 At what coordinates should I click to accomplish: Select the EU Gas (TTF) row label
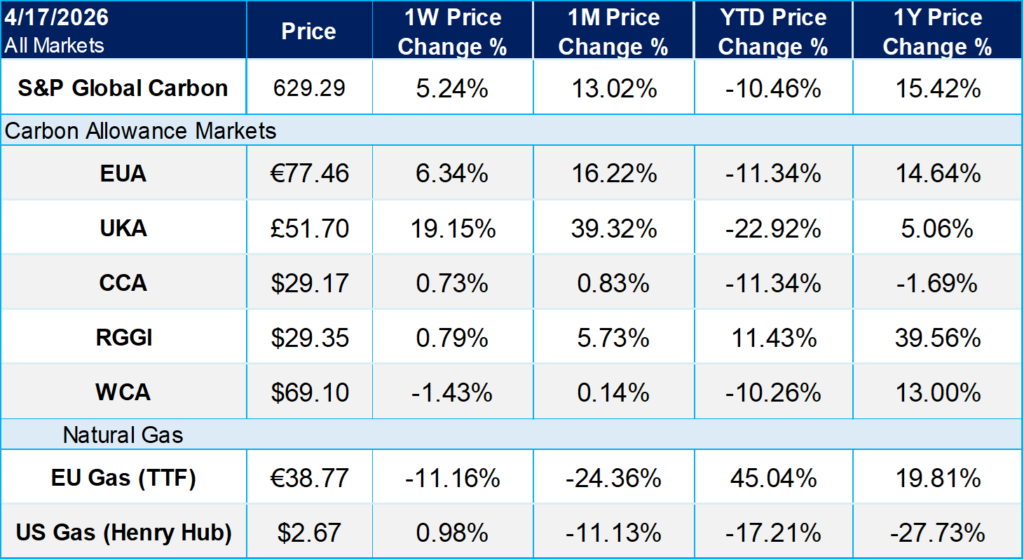click(123, 478)
